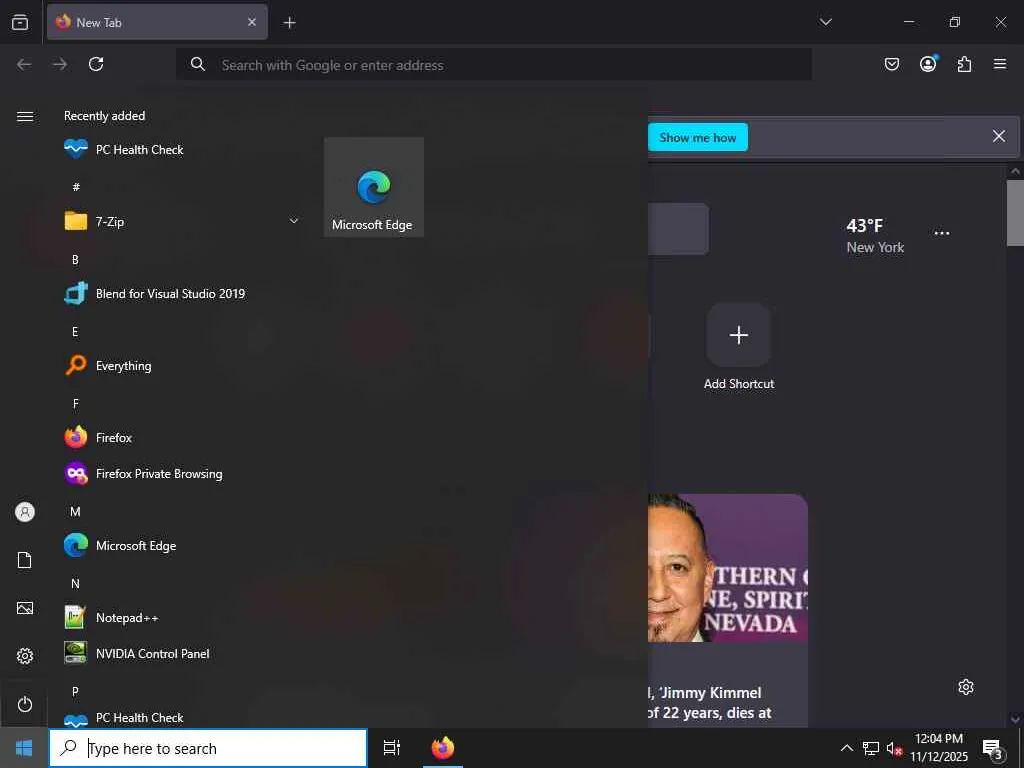Open Task View on the taskbar
Viewport: 1024px width, 768px height.
click(x=391, y=748)
